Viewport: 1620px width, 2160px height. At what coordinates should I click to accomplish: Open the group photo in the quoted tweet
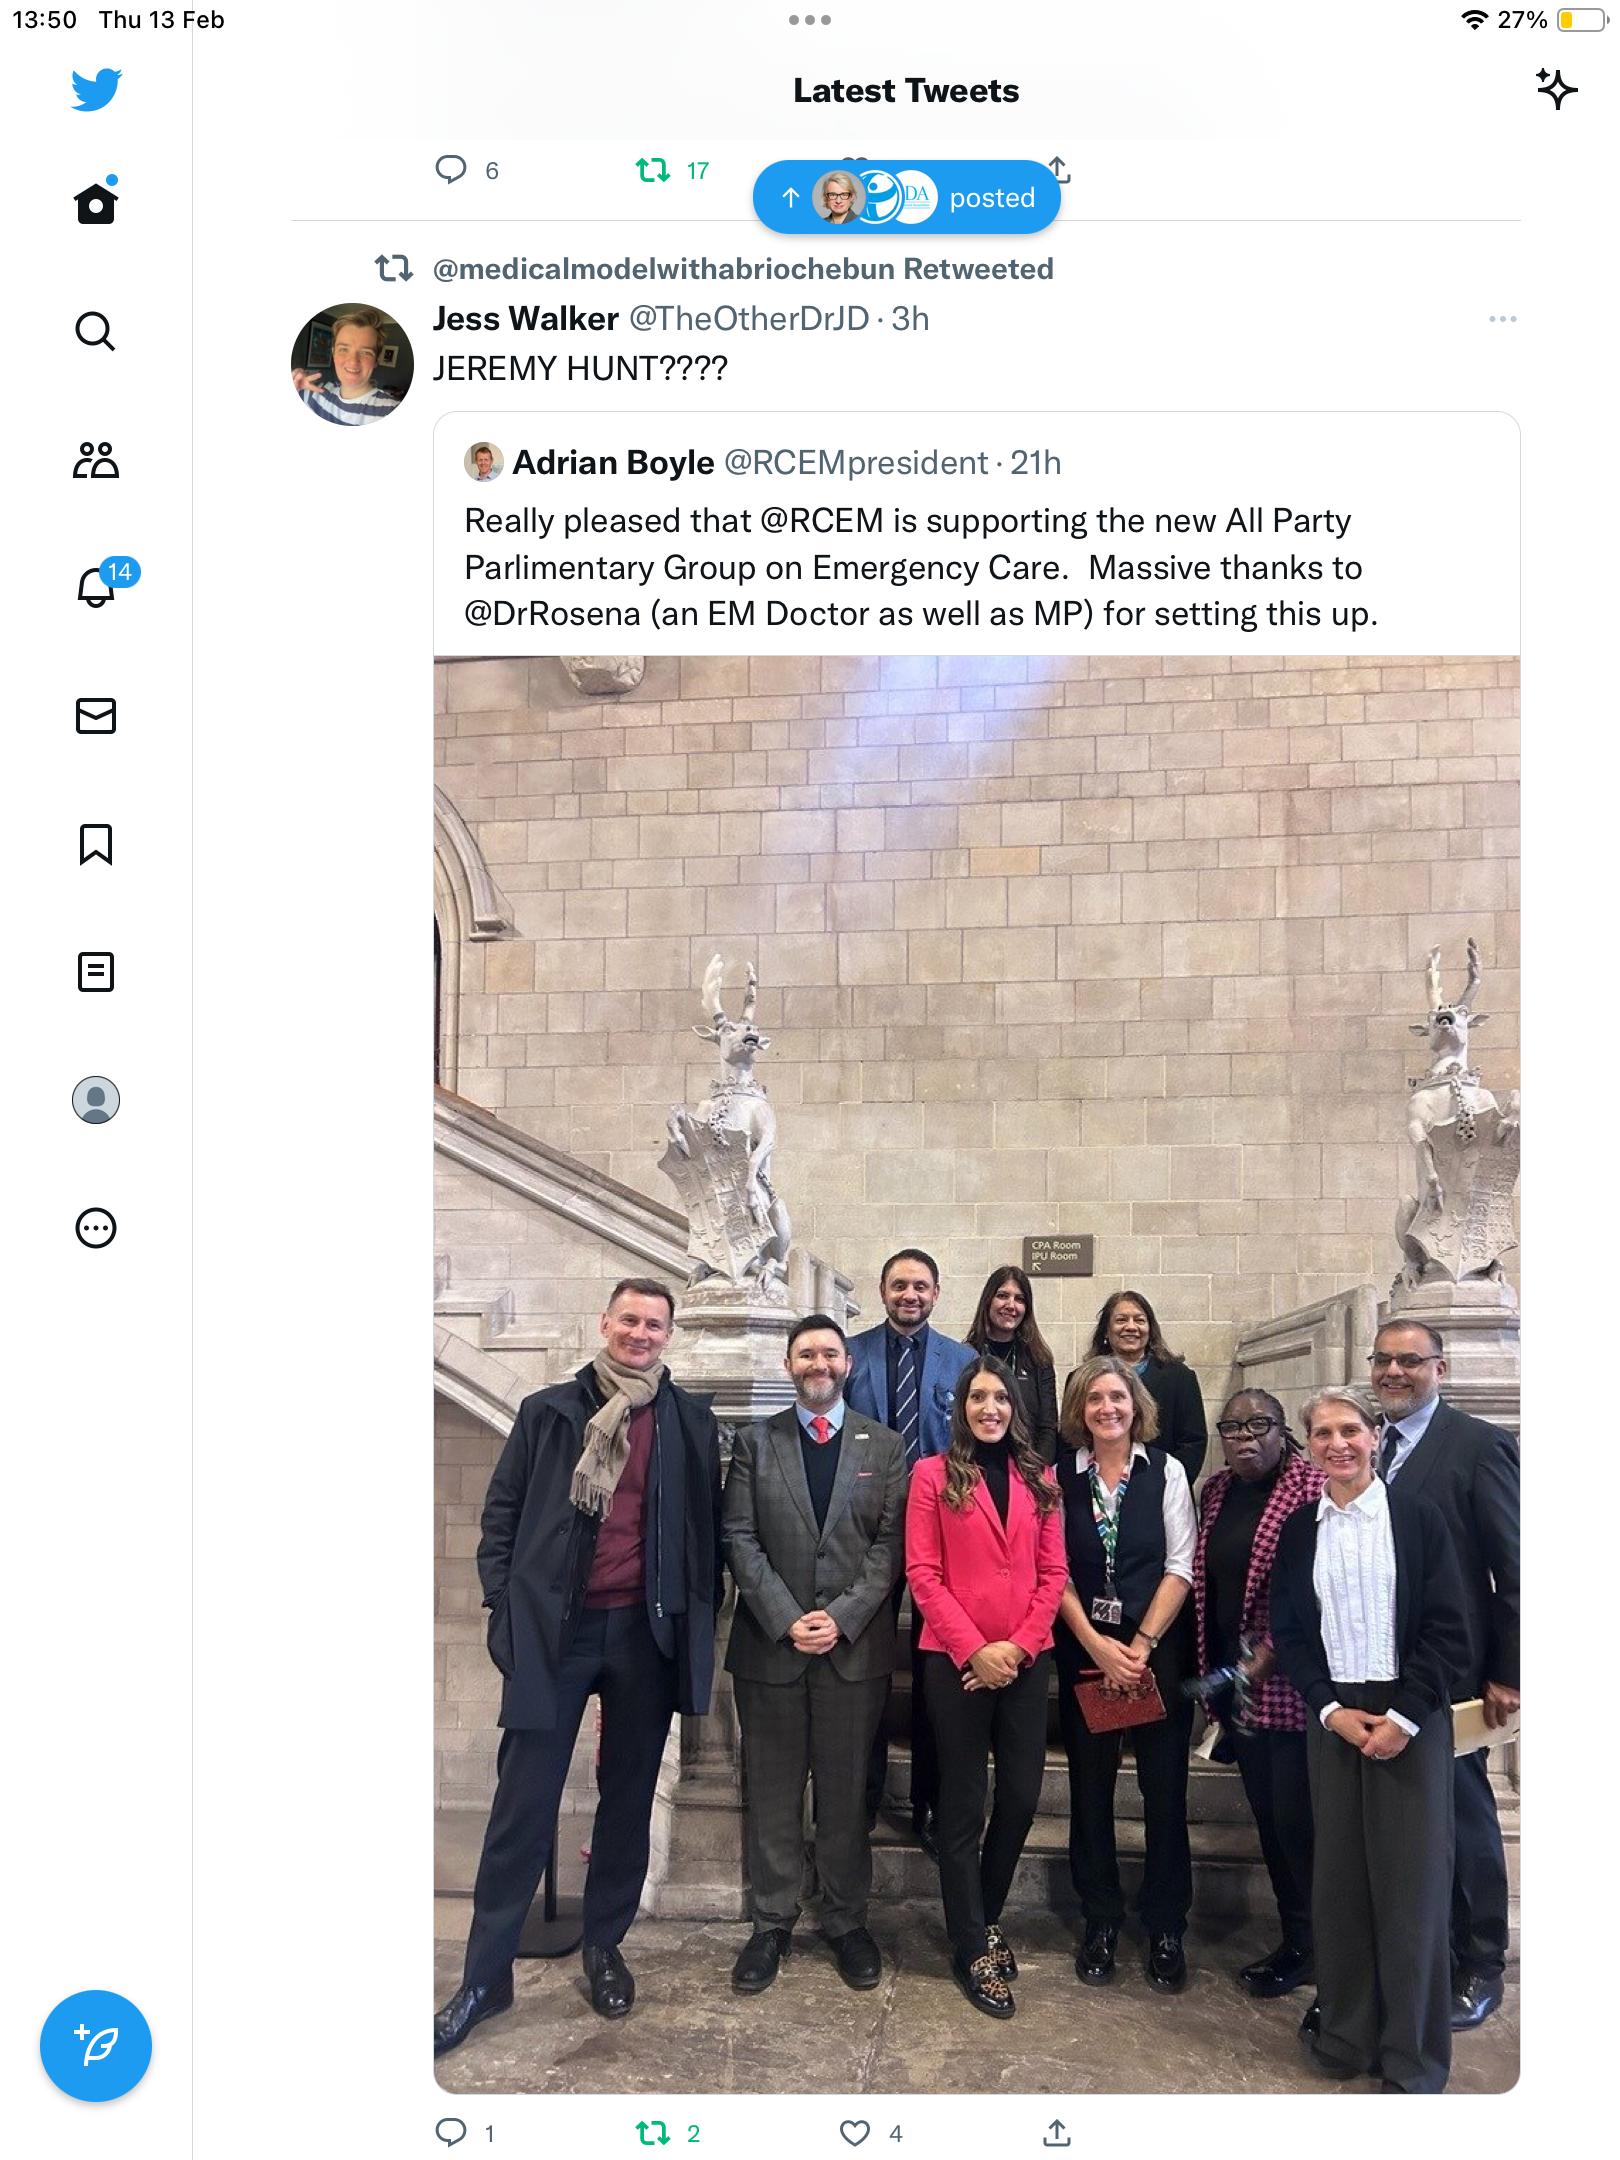coord(976,1374)
